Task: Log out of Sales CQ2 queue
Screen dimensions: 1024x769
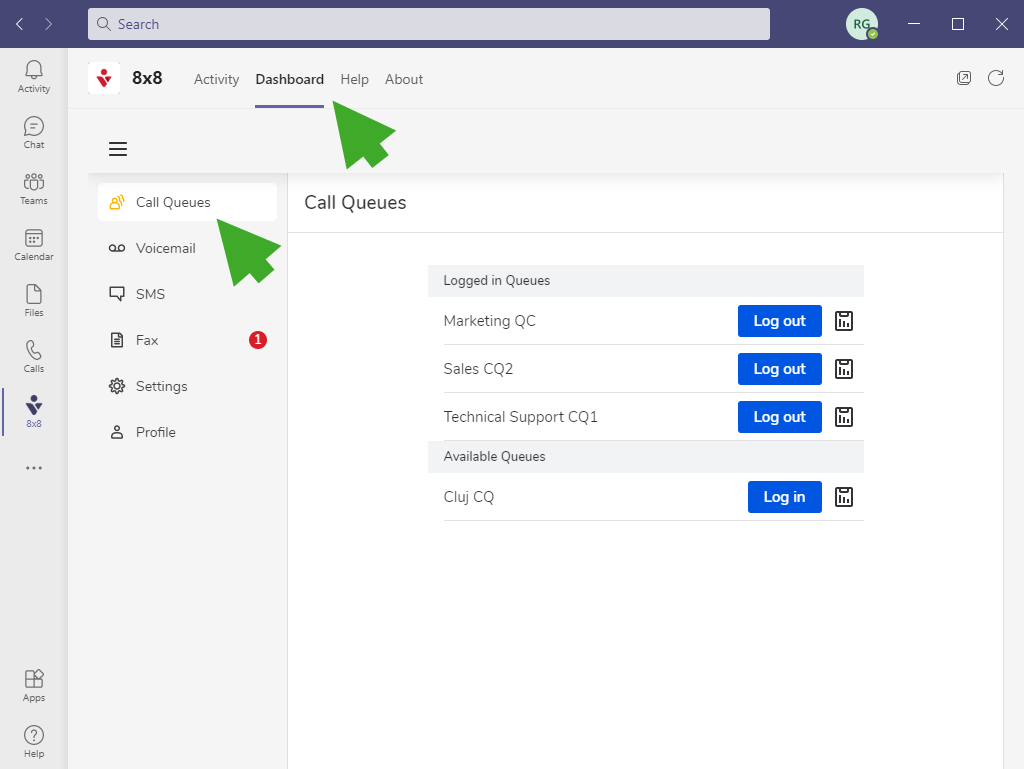Action: tap(779, 369)
